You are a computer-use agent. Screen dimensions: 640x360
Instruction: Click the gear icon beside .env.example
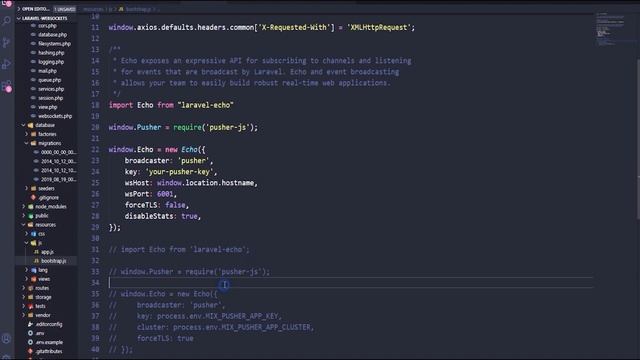click(31, 342)
